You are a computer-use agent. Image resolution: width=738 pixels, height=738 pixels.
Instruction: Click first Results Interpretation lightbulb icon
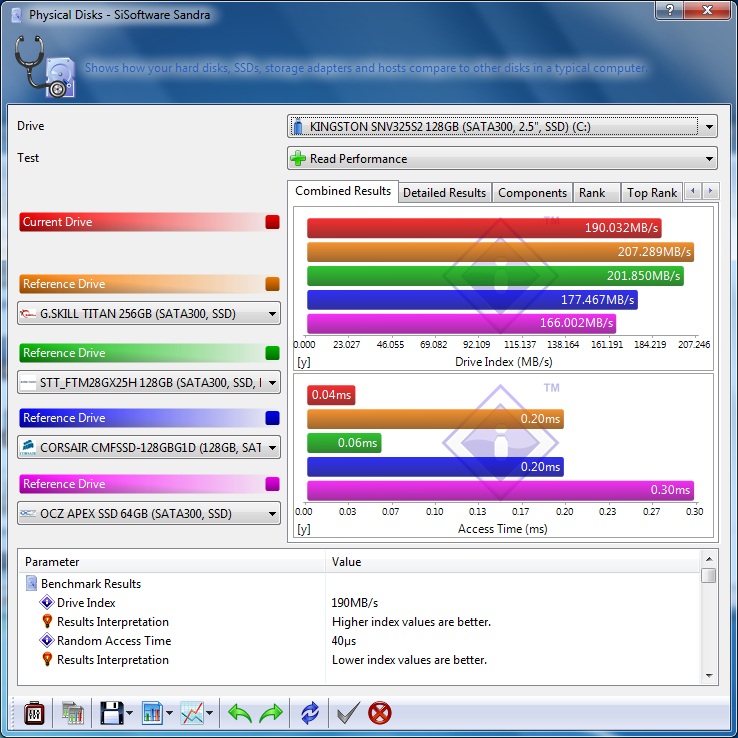tap(47, 622)
